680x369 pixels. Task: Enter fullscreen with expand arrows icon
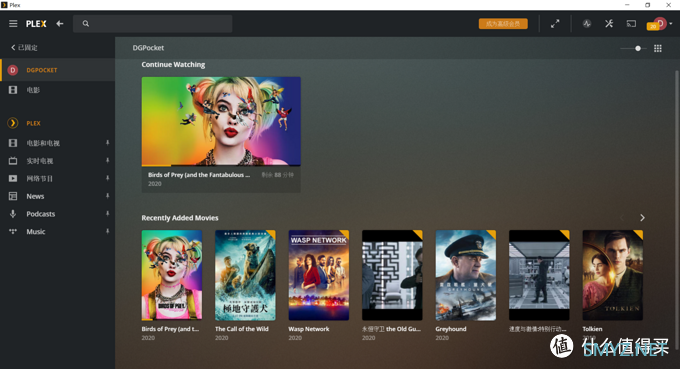pos(555,24)
